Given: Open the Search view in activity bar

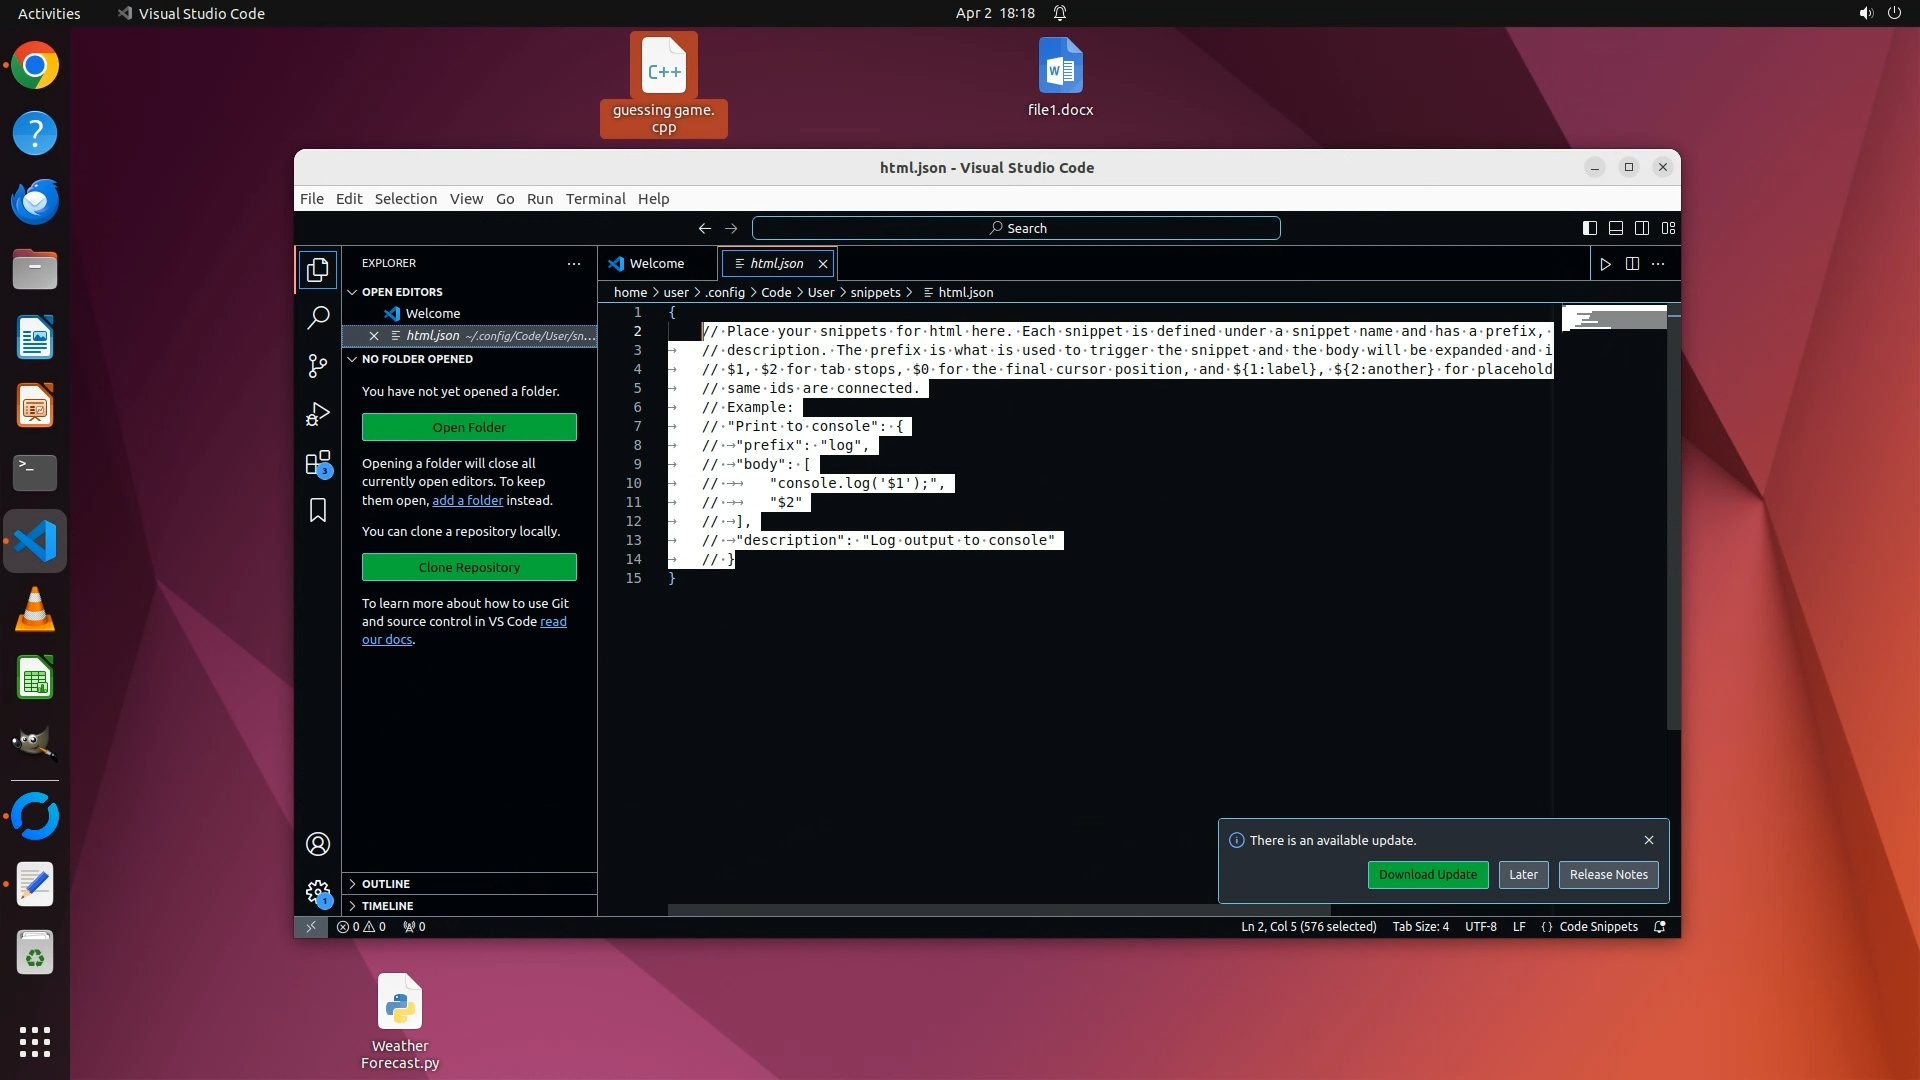Looking at the screenshot, I should click(318, 318).
